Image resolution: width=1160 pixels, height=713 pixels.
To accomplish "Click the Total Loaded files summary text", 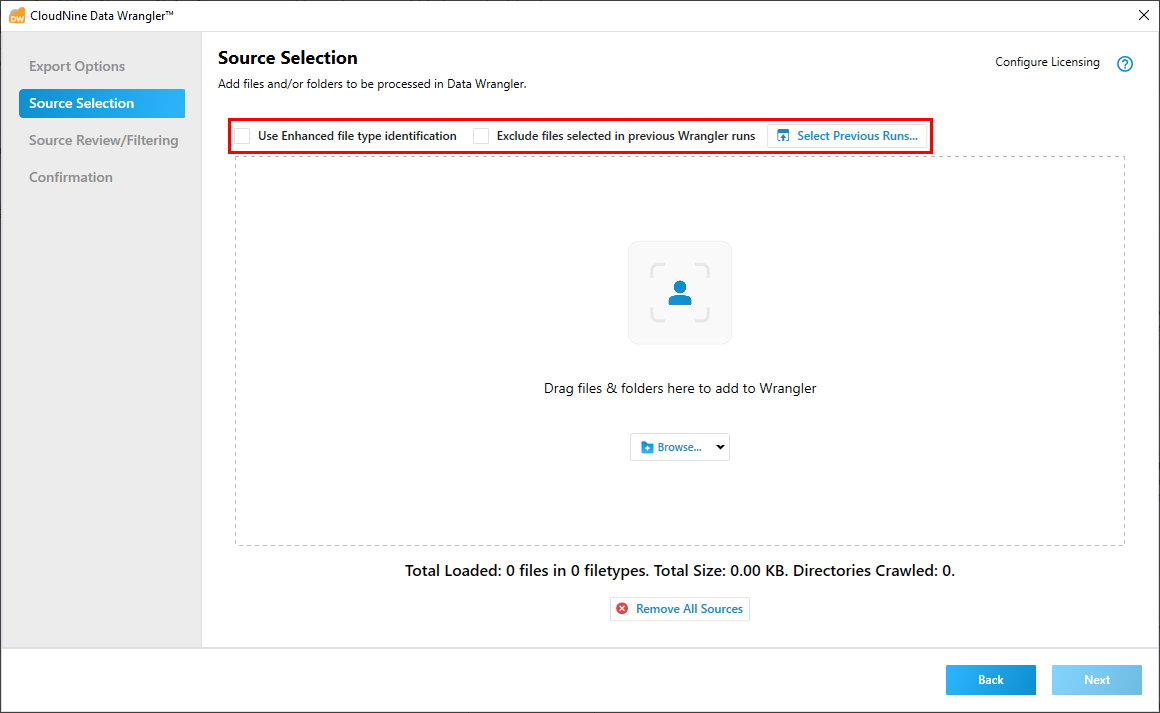I will pyautogui.click(x=680, y=571).
